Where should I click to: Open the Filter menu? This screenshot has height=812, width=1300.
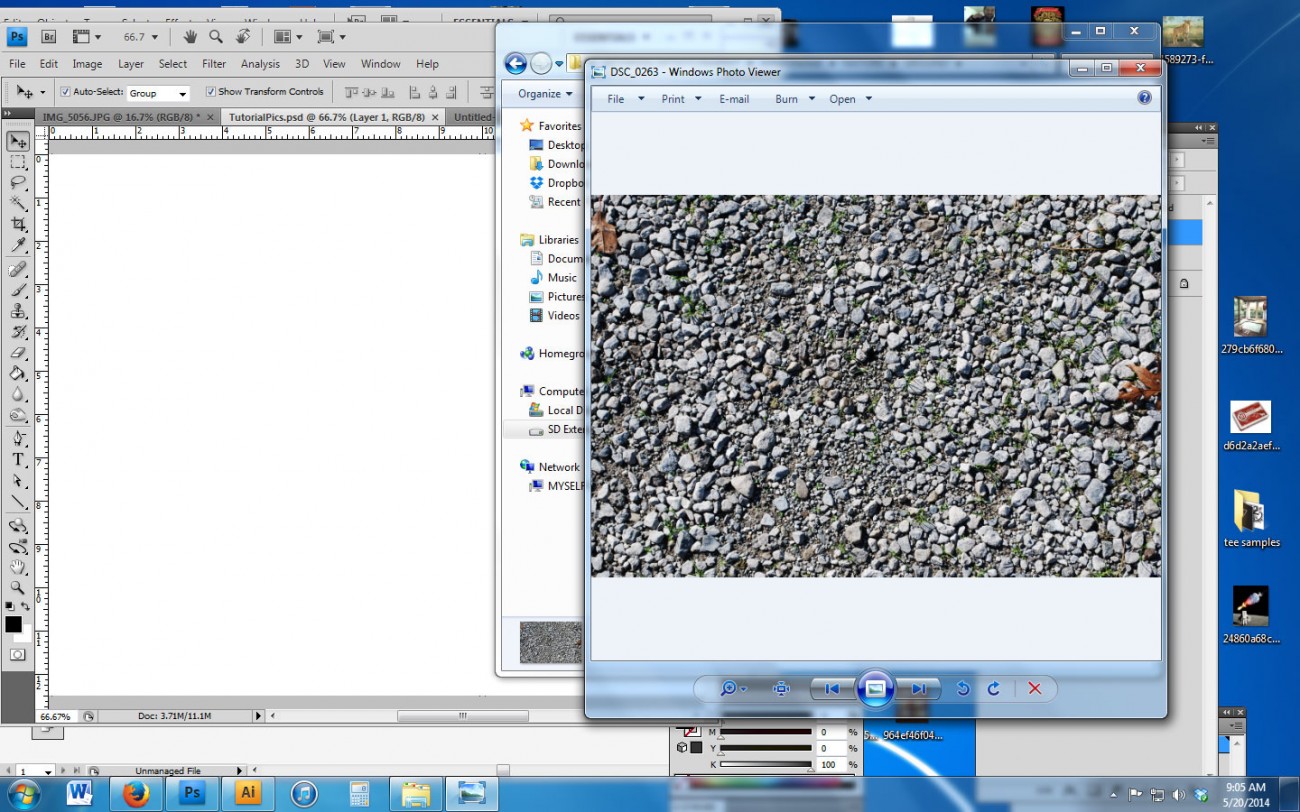(214, 64)
